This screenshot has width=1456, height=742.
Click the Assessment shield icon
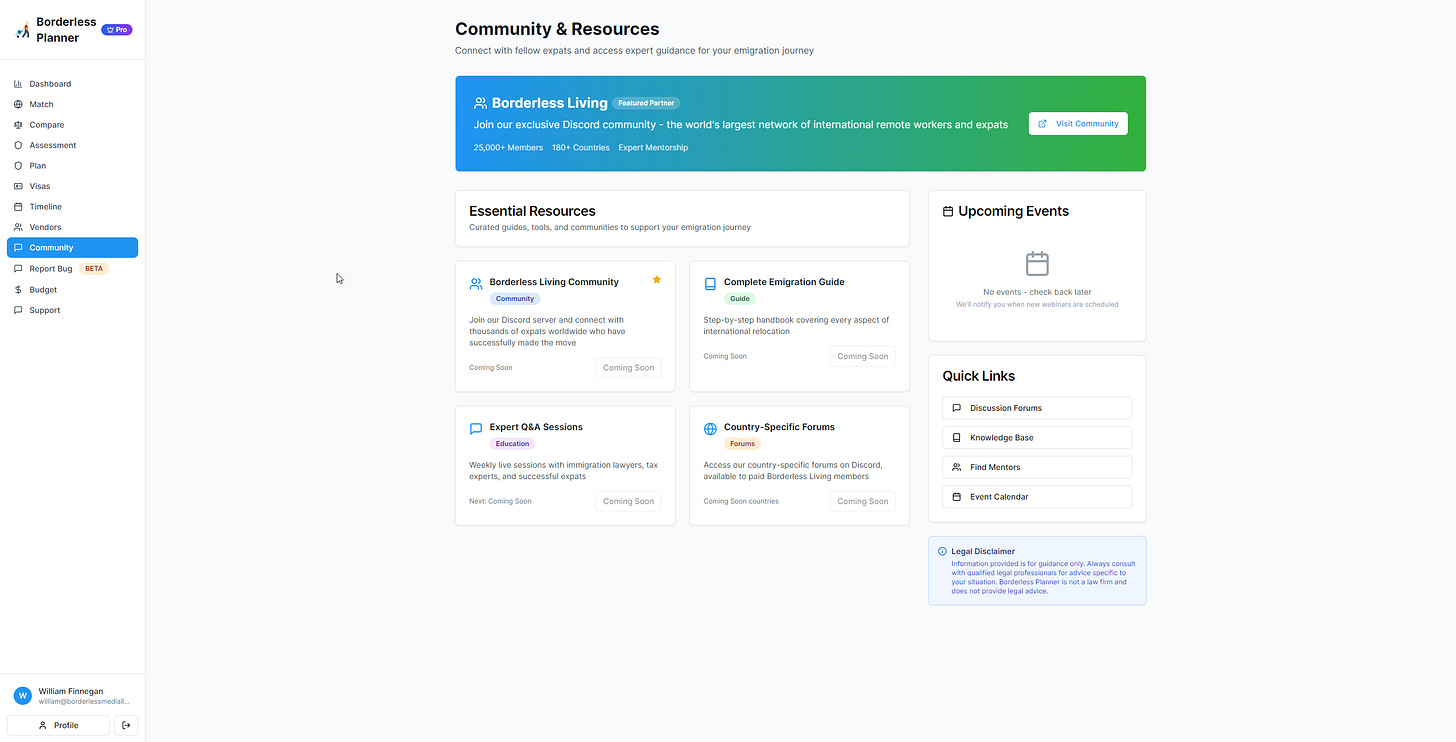[x=18, y=145]
